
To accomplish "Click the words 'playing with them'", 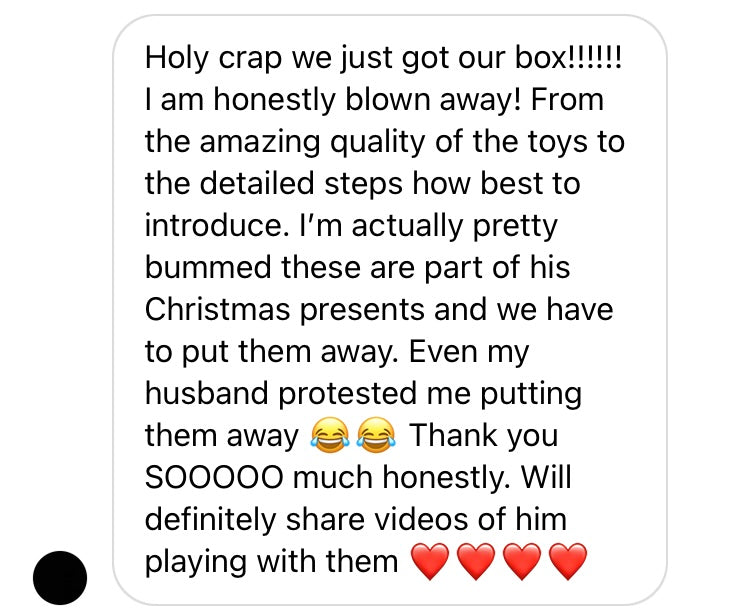I will pyautogui.click(x=272, y=562).
